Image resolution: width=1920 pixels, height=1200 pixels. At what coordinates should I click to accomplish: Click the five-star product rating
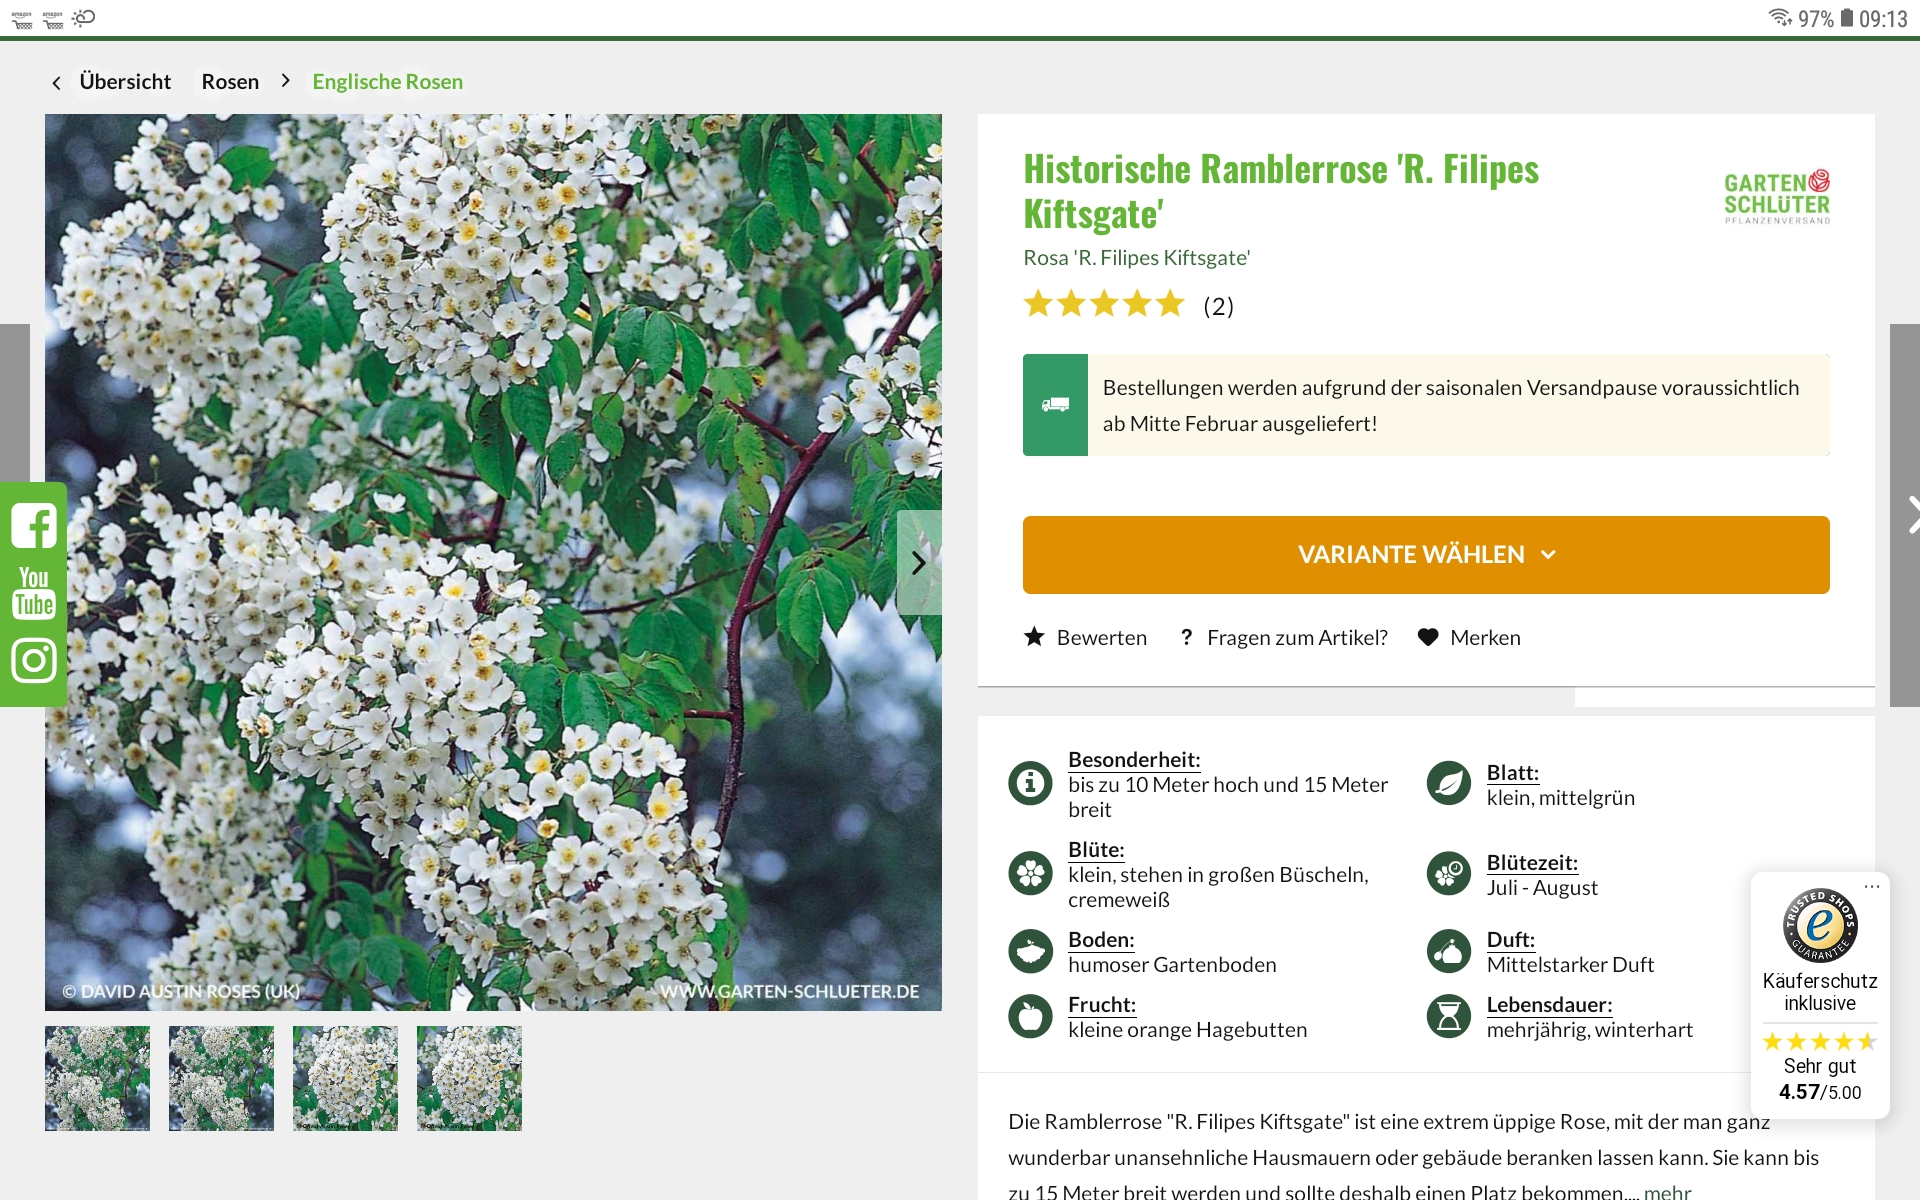(1103, 304)
